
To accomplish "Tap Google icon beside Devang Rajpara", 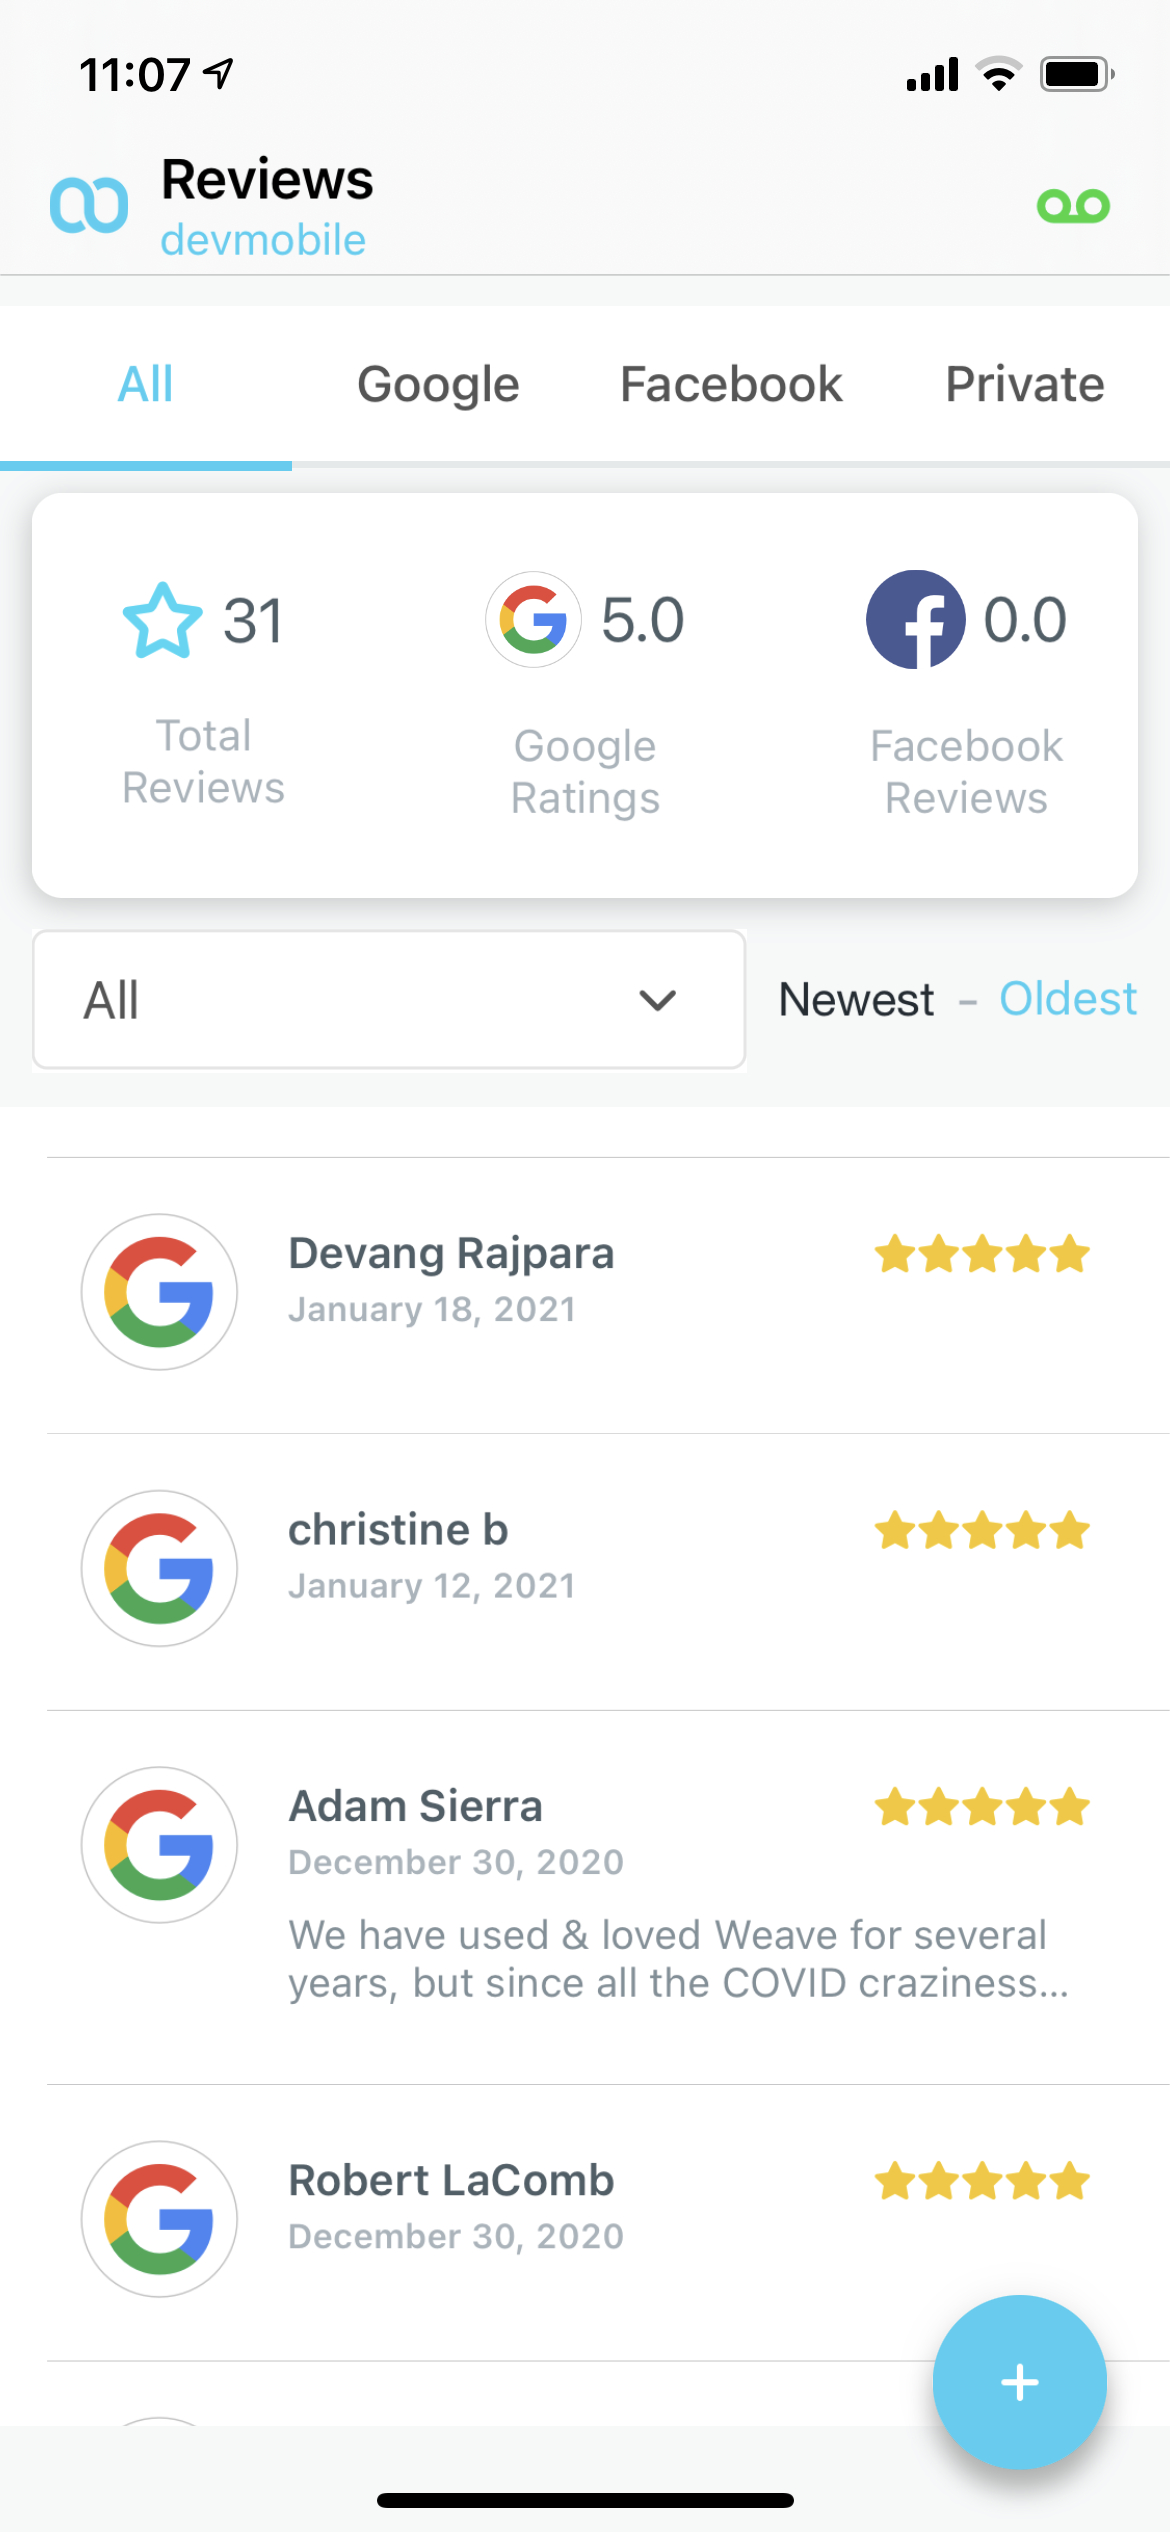I will [159, 1292].
